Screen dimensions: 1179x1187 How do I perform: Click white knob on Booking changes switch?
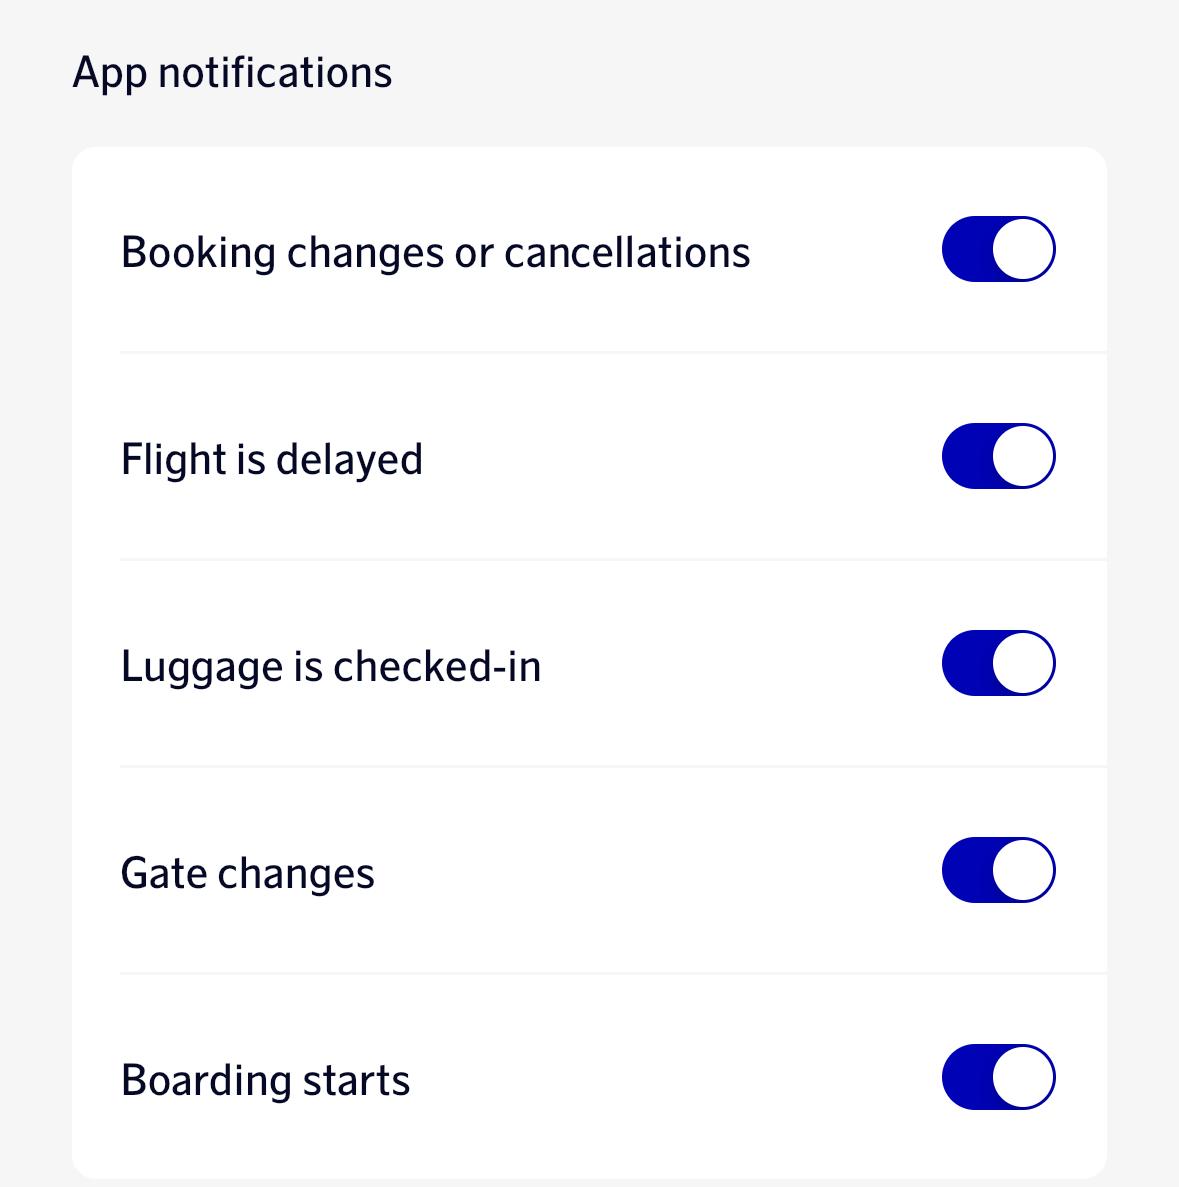pyautogui.click(x=1023, y=249)
